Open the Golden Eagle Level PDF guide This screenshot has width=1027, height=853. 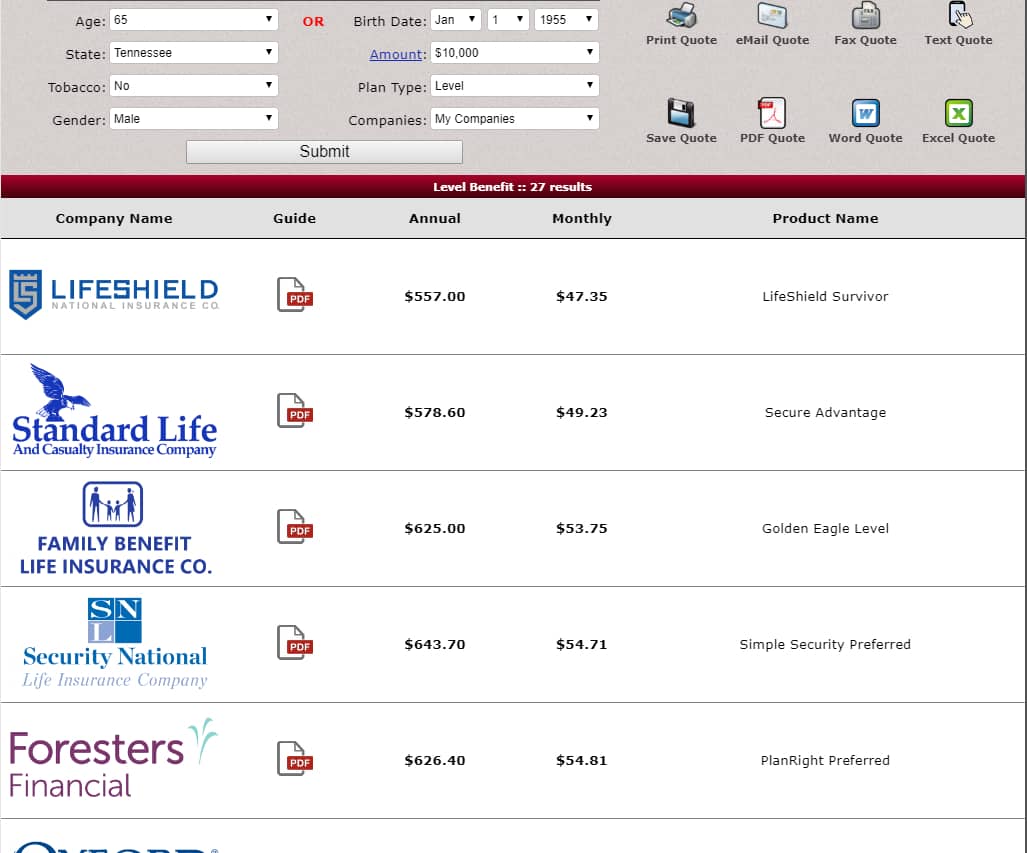tap(295, 527)
